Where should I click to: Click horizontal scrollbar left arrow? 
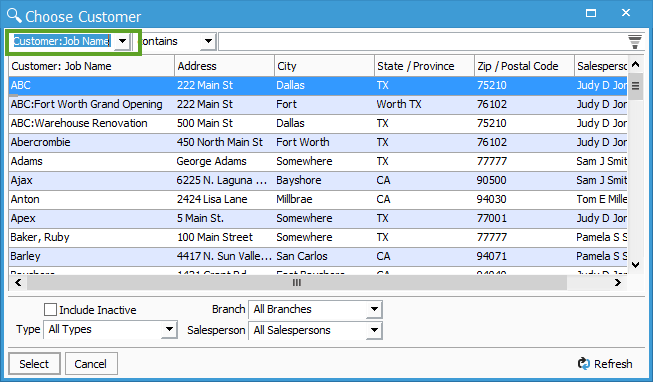coord(18,282)
